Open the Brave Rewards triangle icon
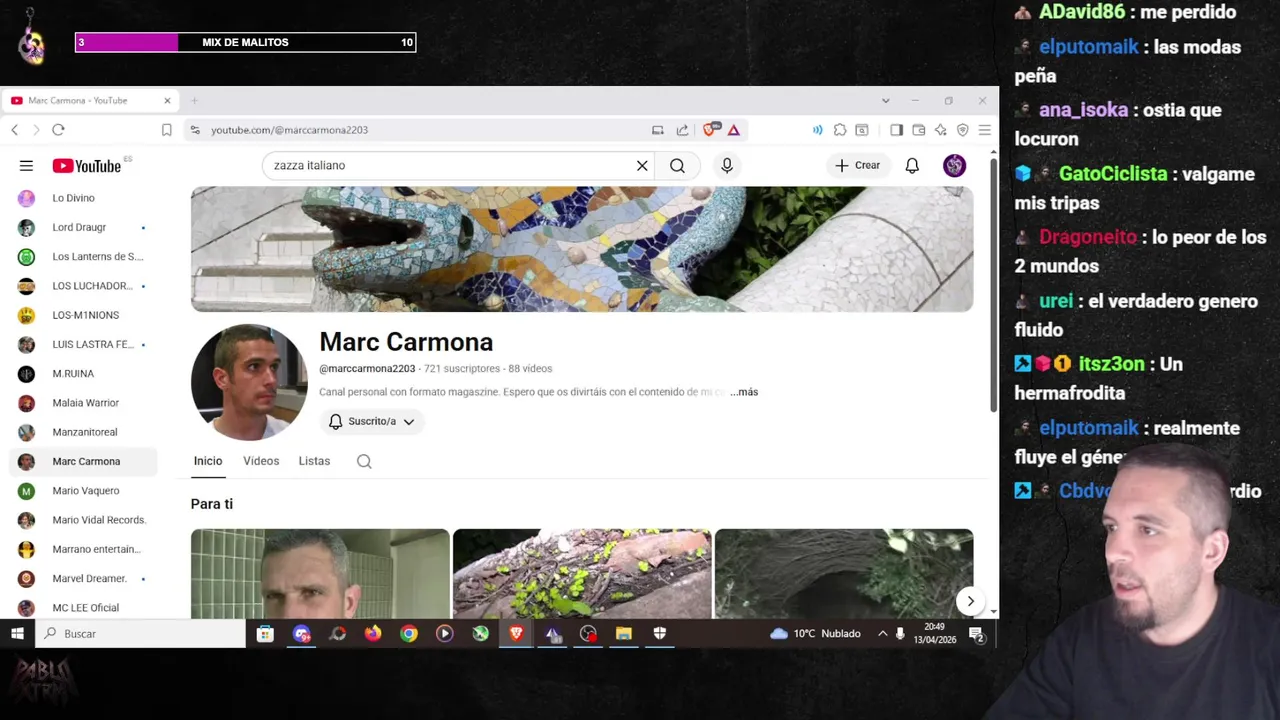The image size is (1280, 720). click(734, 130)
